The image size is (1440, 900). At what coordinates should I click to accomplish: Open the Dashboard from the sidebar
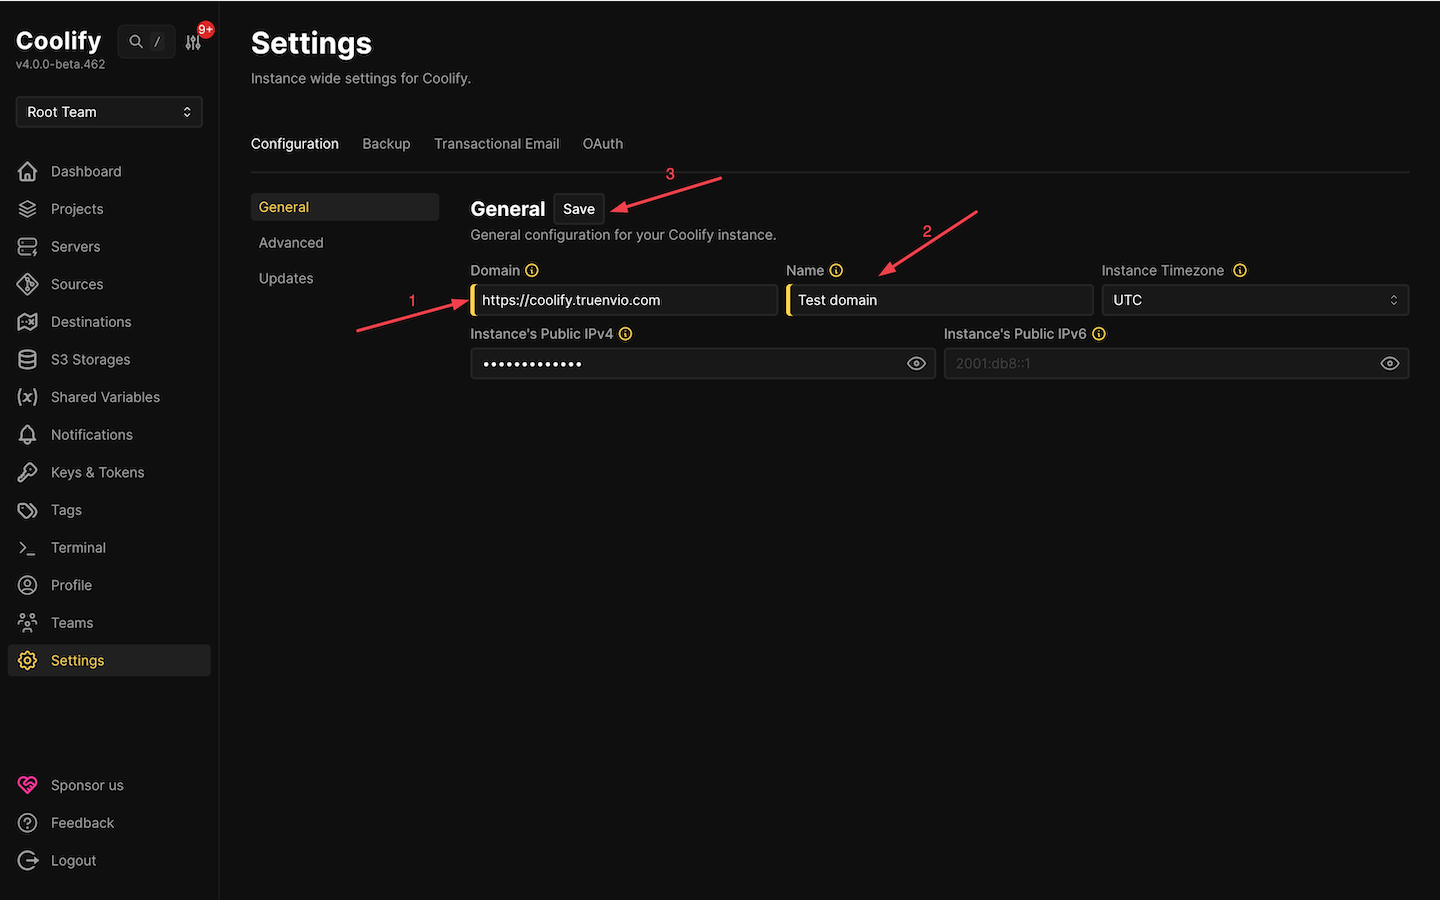click(86, 171)
